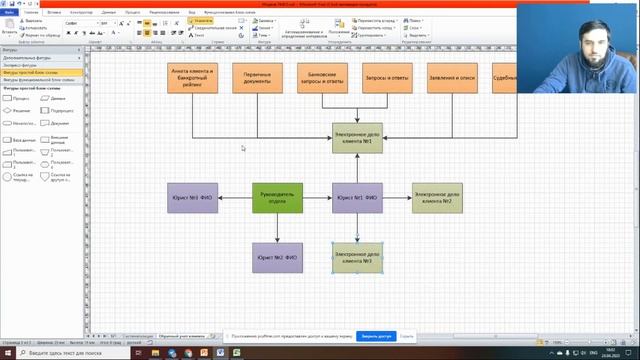640x360 pixels.
Task: Pick the Документ shape in stencil
Action: tap(55, 123)
